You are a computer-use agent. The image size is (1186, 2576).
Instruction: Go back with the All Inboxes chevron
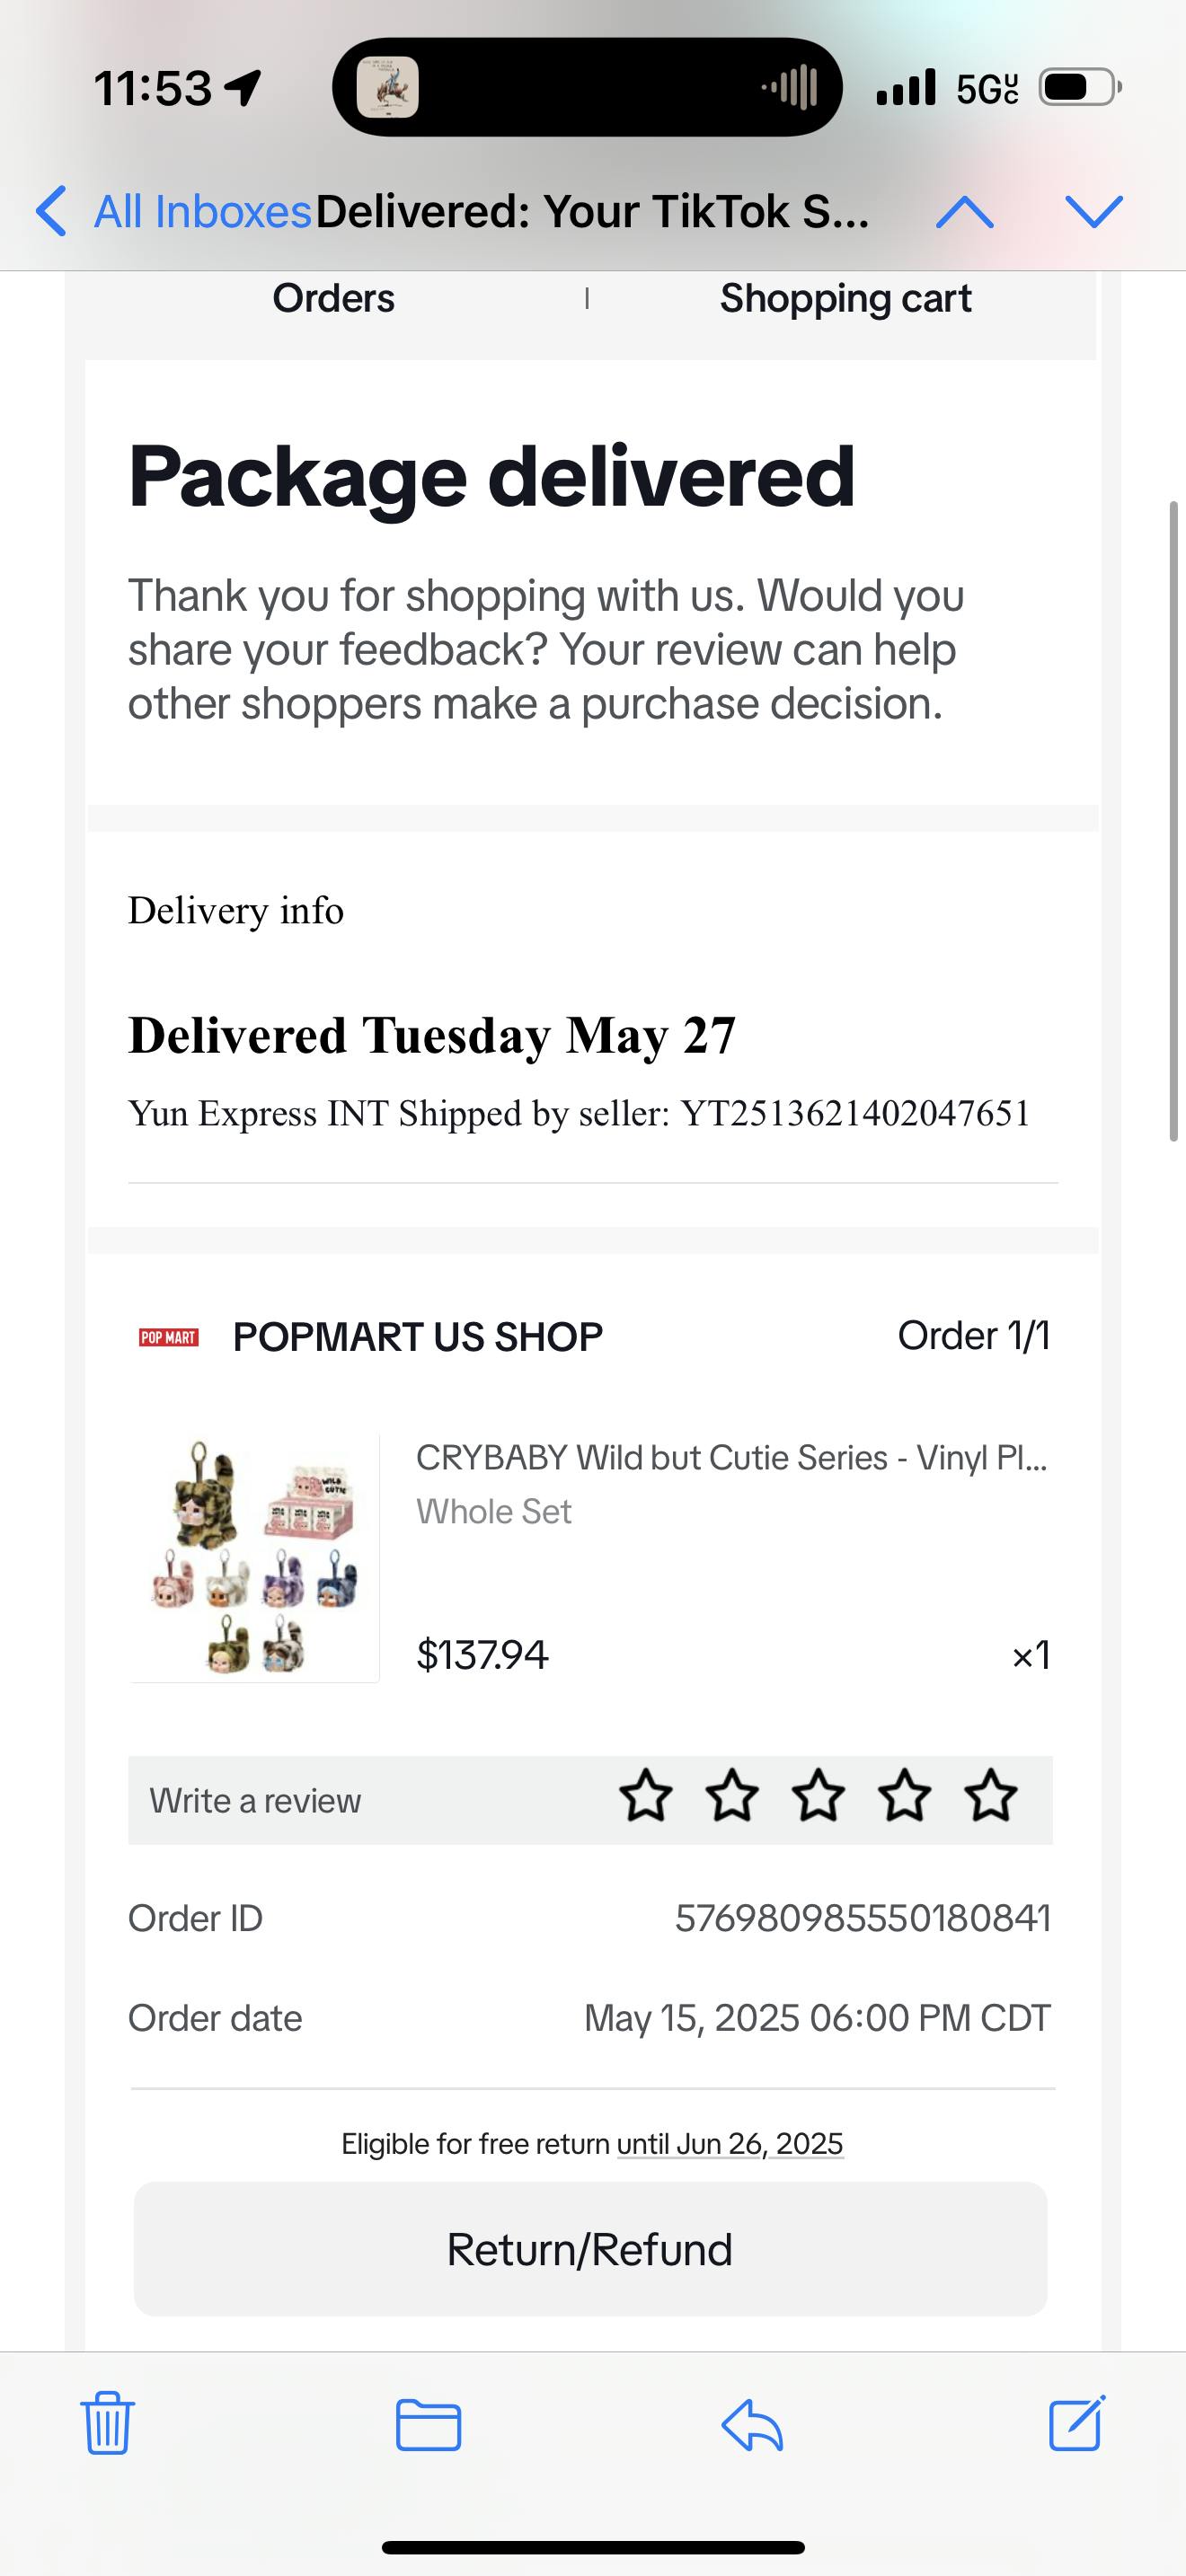[x=52, y=211]
